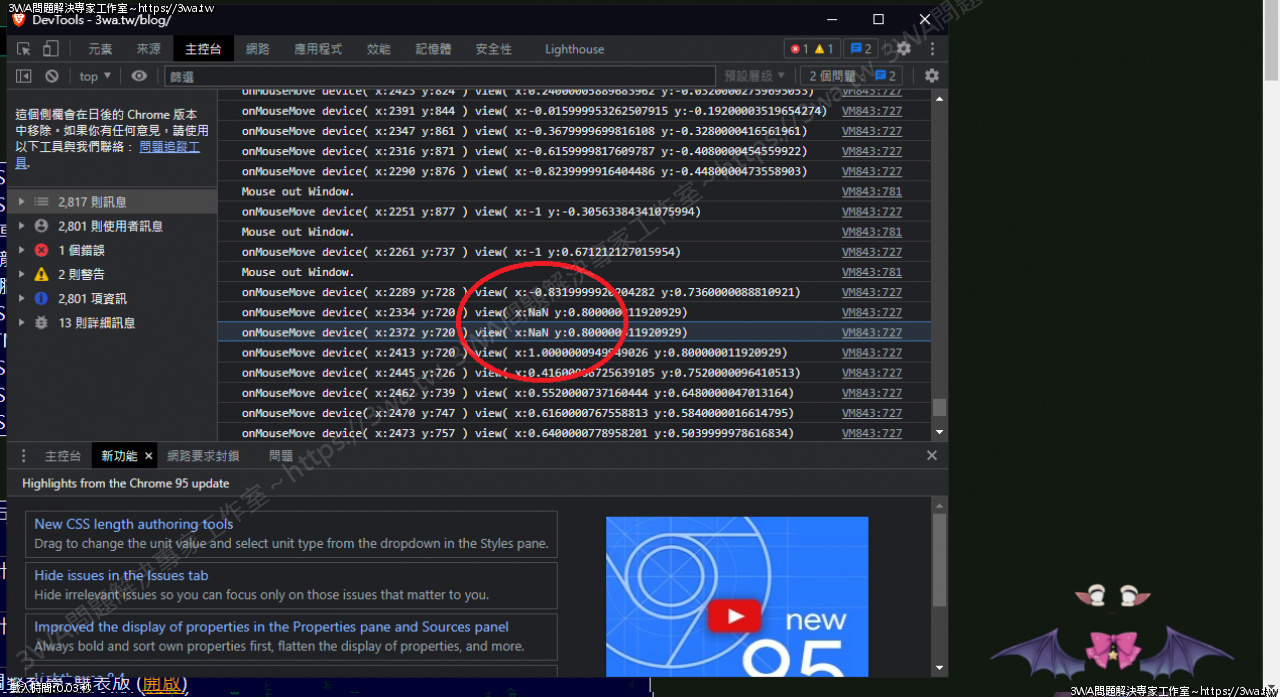Open the drawer three-dot menu
This screenshot has width=1280, height=697.
[x=24, y=456]
